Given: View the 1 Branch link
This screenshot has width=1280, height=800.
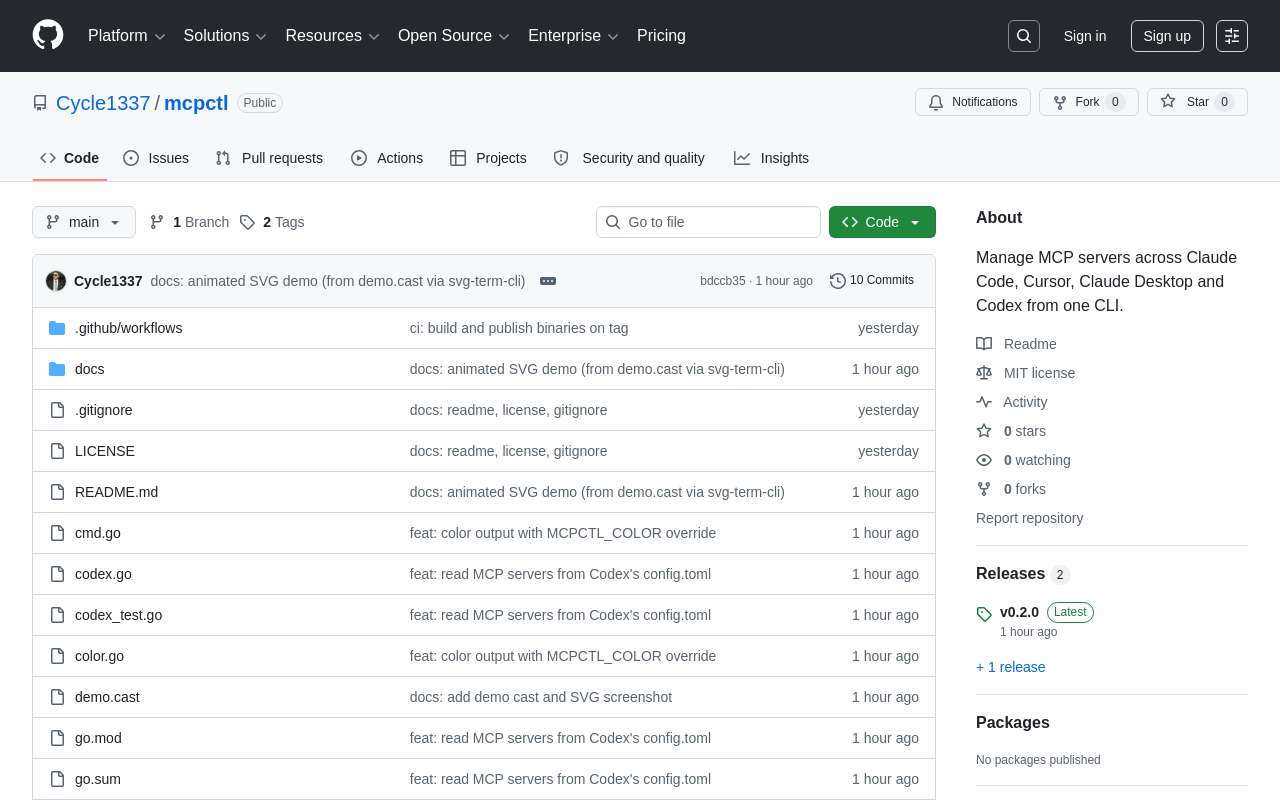Looking at the screenshot, I should coord(189,222).
